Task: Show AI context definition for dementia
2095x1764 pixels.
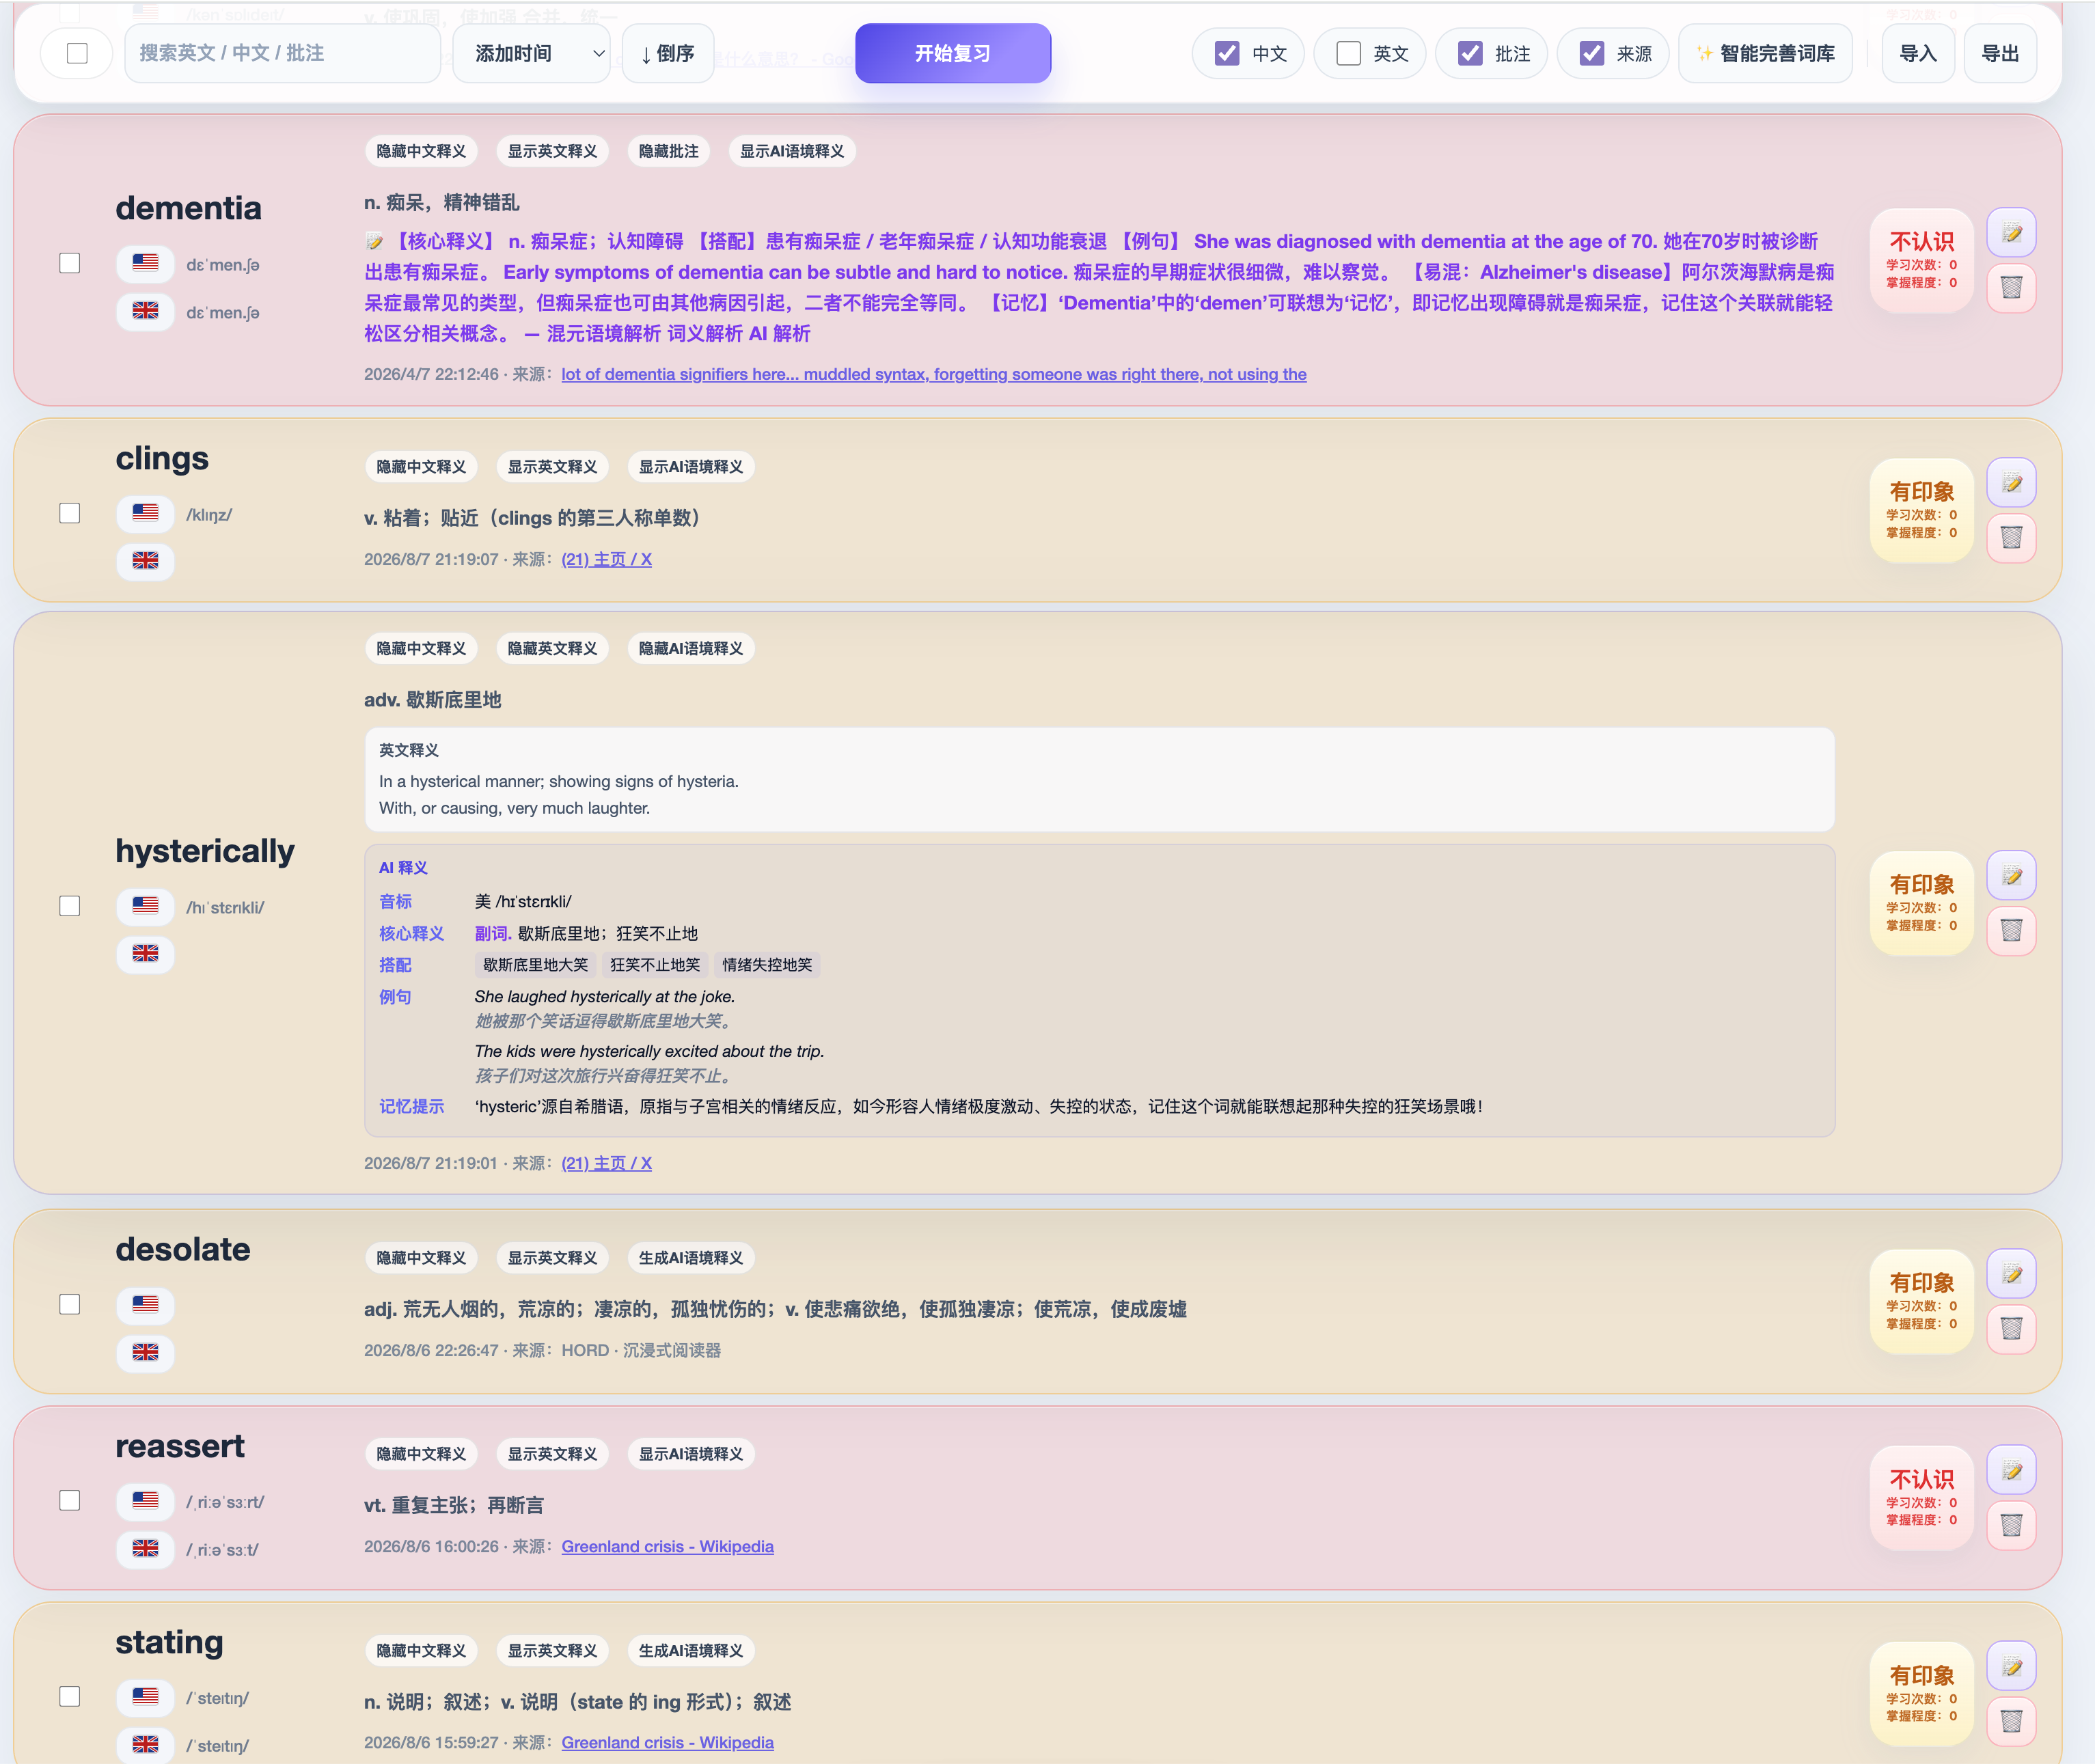Action: [x=792, y=151]
